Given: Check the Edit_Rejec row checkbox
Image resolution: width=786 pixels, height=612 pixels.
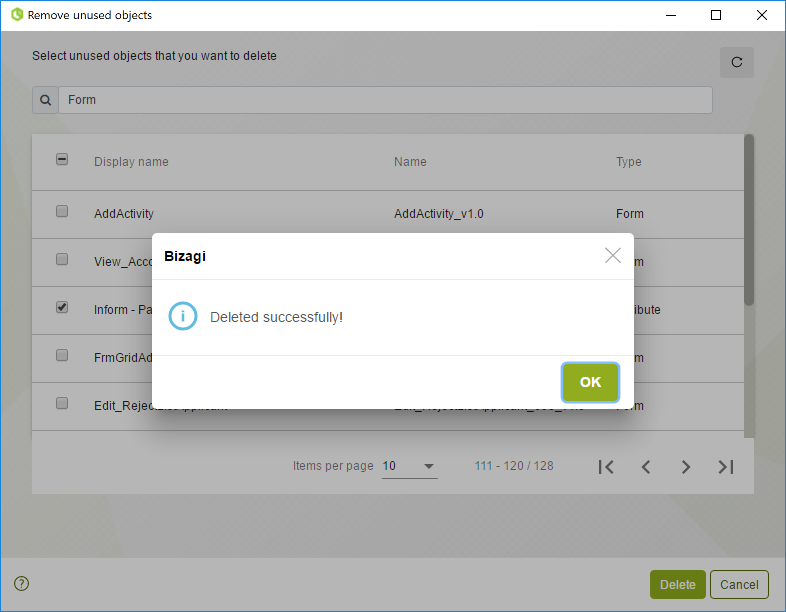Looking at the screenshot, I should click(x=62, y=403).
